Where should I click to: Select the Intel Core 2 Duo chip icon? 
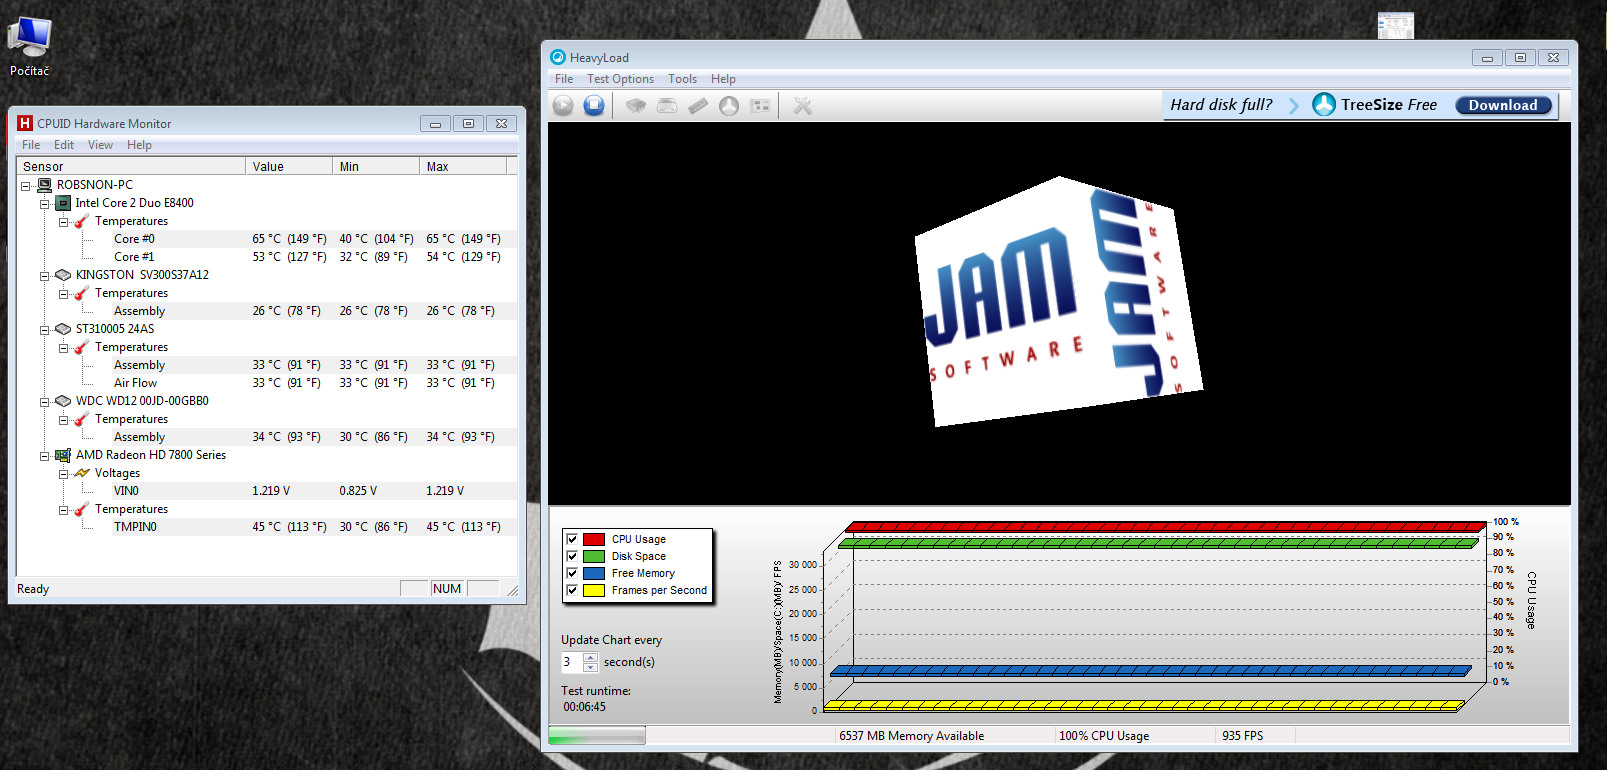pos(63,203)
